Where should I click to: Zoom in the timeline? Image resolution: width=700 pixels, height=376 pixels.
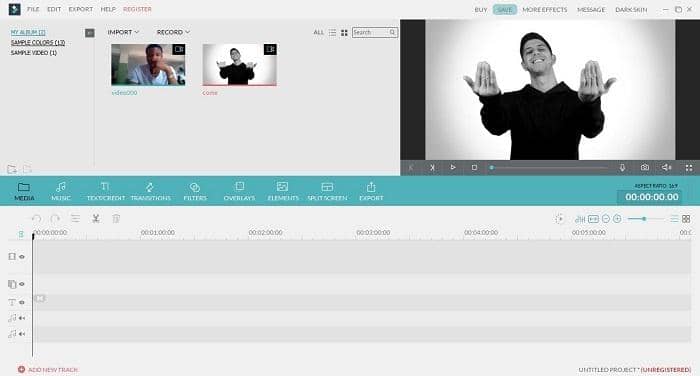617,219
